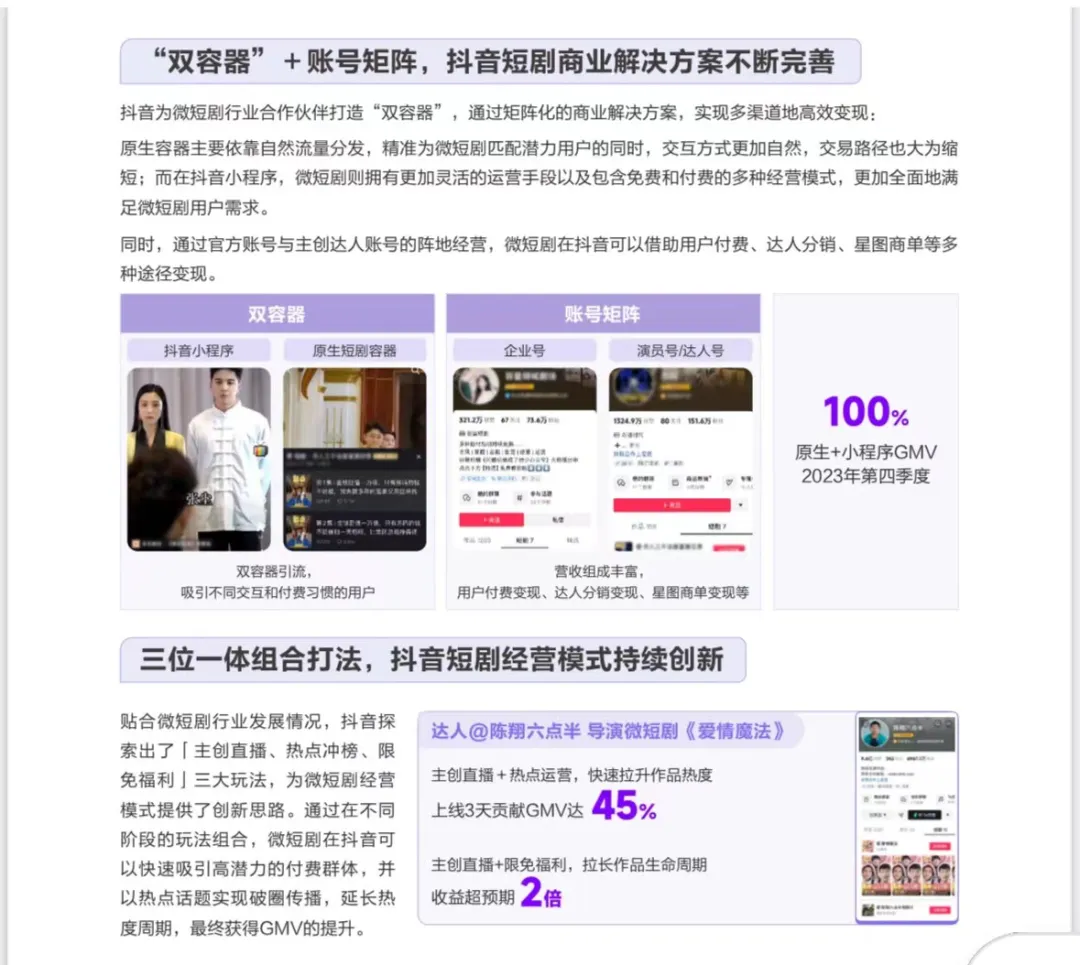1080x965 pixels.
Task: Click the 原生短剧容器 label
Action: 355,351
